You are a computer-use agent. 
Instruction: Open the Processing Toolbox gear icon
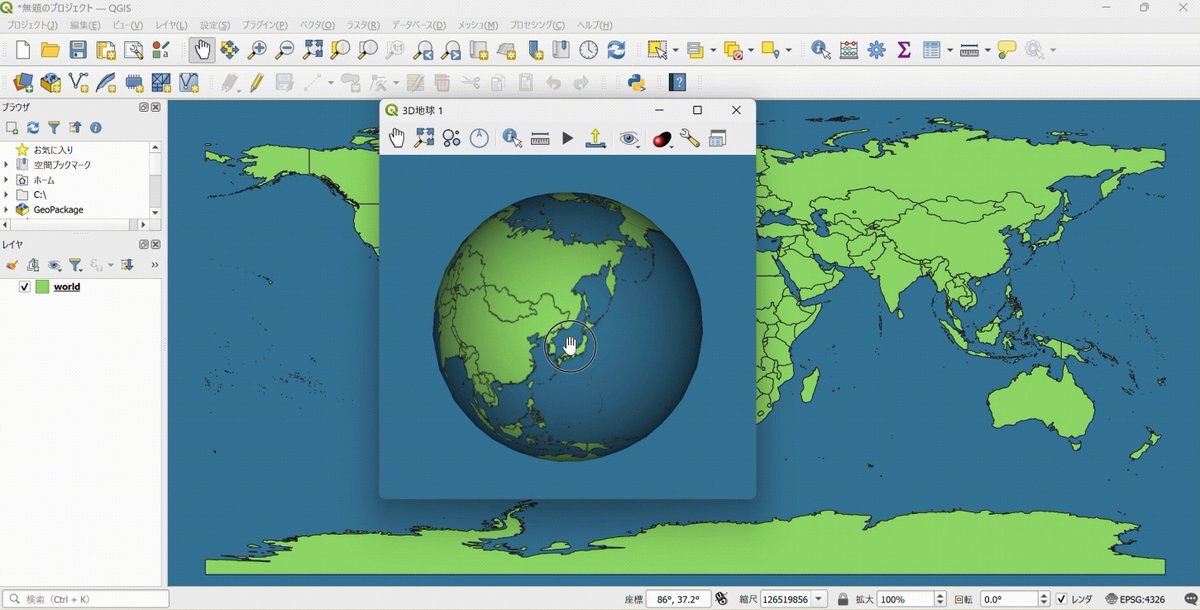click(x=877, y=50)
